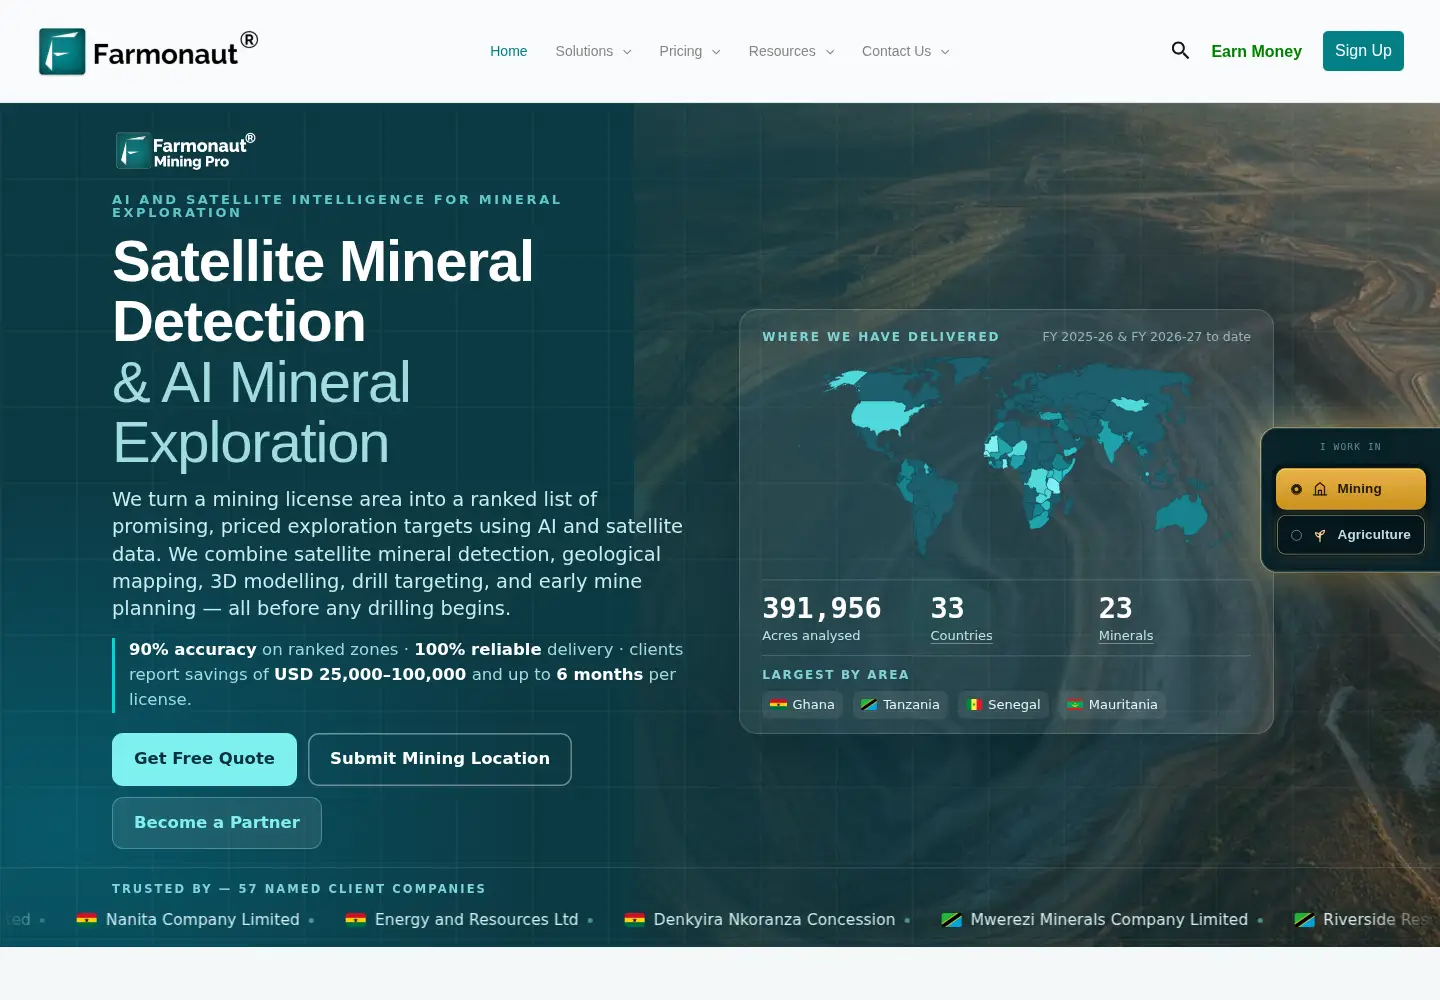The width and height of the screenshot is (1440, 1000).
Task: Click the flag beside the Riverside entry
Action: click(1304, 919)
